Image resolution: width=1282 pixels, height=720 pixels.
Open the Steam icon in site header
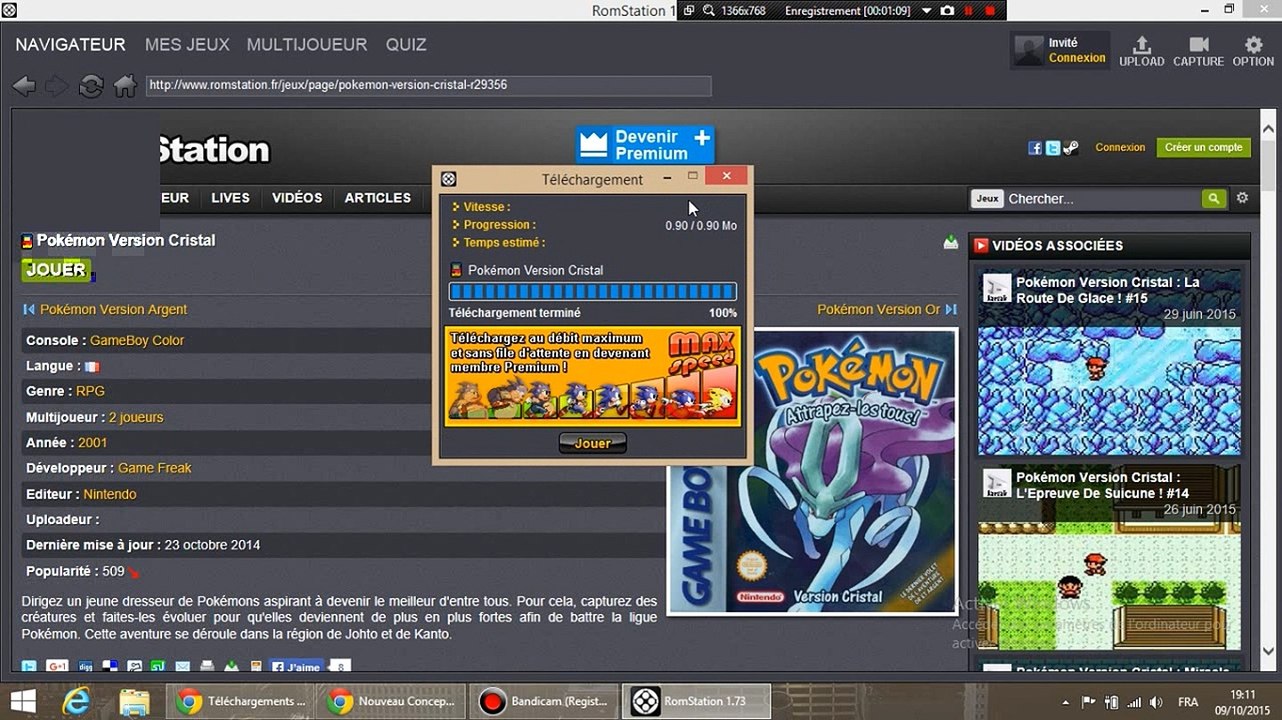click(1070, 148)
